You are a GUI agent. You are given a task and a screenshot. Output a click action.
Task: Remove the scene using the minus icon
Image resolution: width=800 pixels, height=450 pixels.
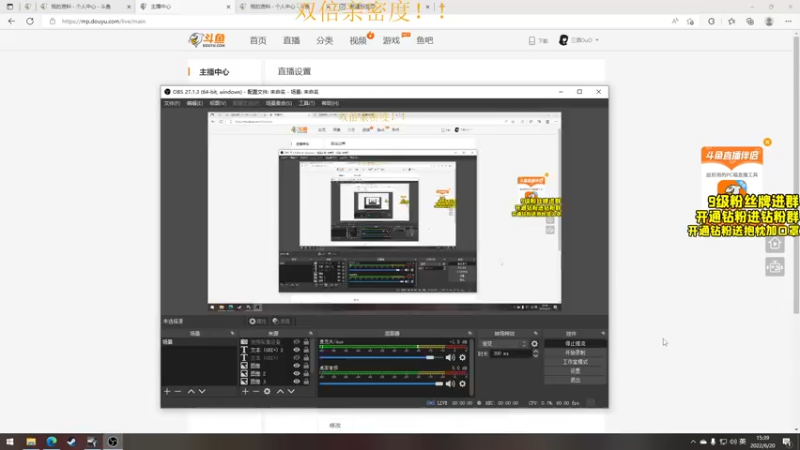click(x=178, y=391)
